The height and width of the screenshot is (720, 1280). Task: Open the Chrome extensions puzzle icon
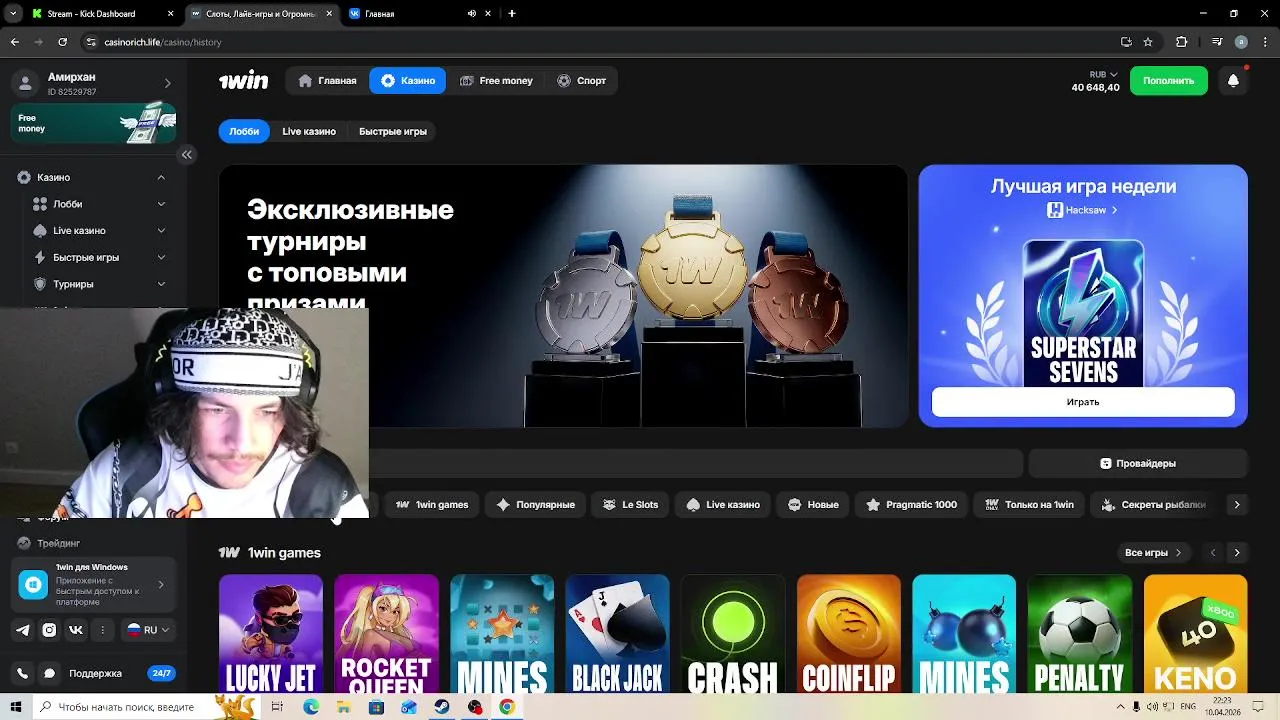pos(1182,42)
